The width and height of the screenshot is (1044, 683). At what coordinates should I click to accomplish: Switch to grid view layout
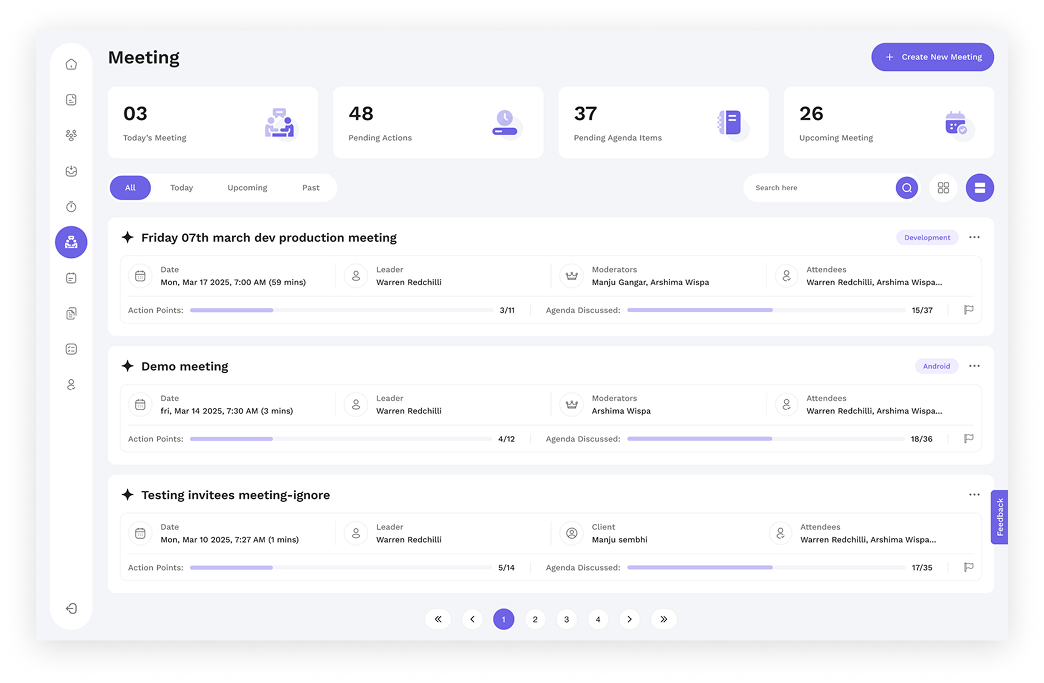tap(943, 188)
